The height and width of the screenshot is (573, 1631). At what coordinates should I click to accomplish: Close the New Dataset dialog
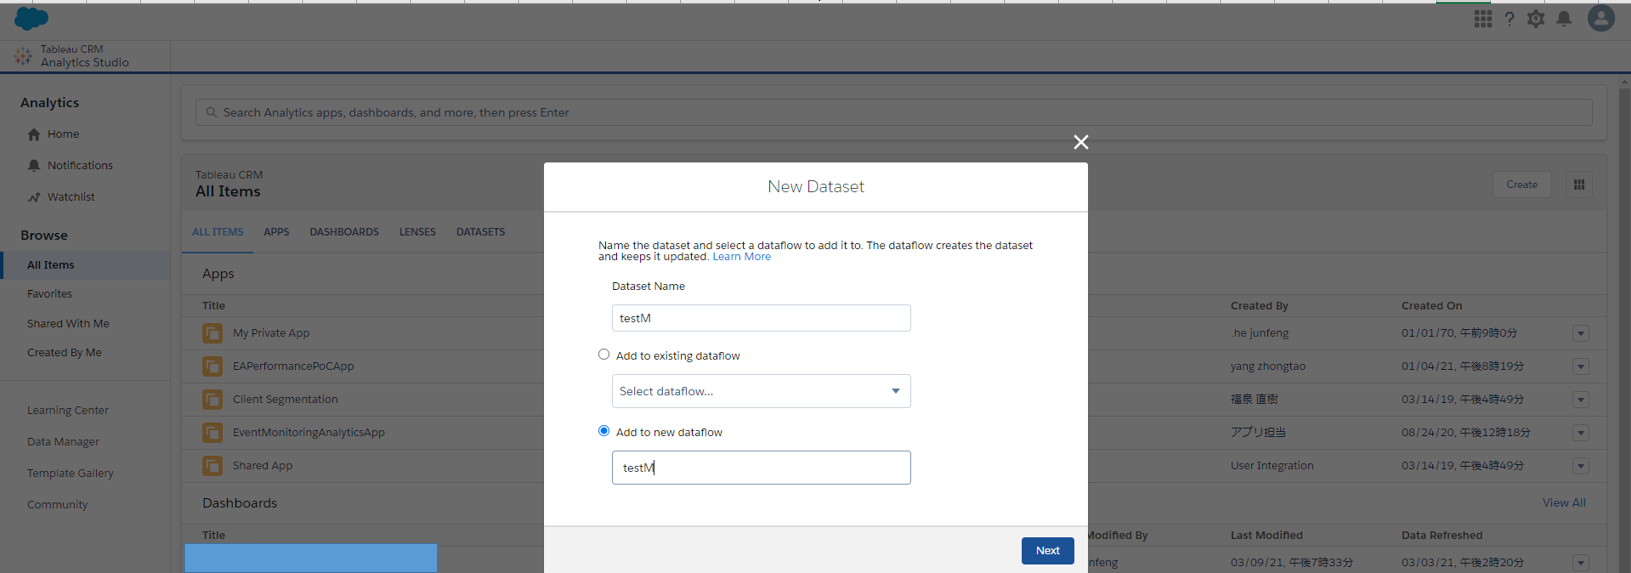1081,142
